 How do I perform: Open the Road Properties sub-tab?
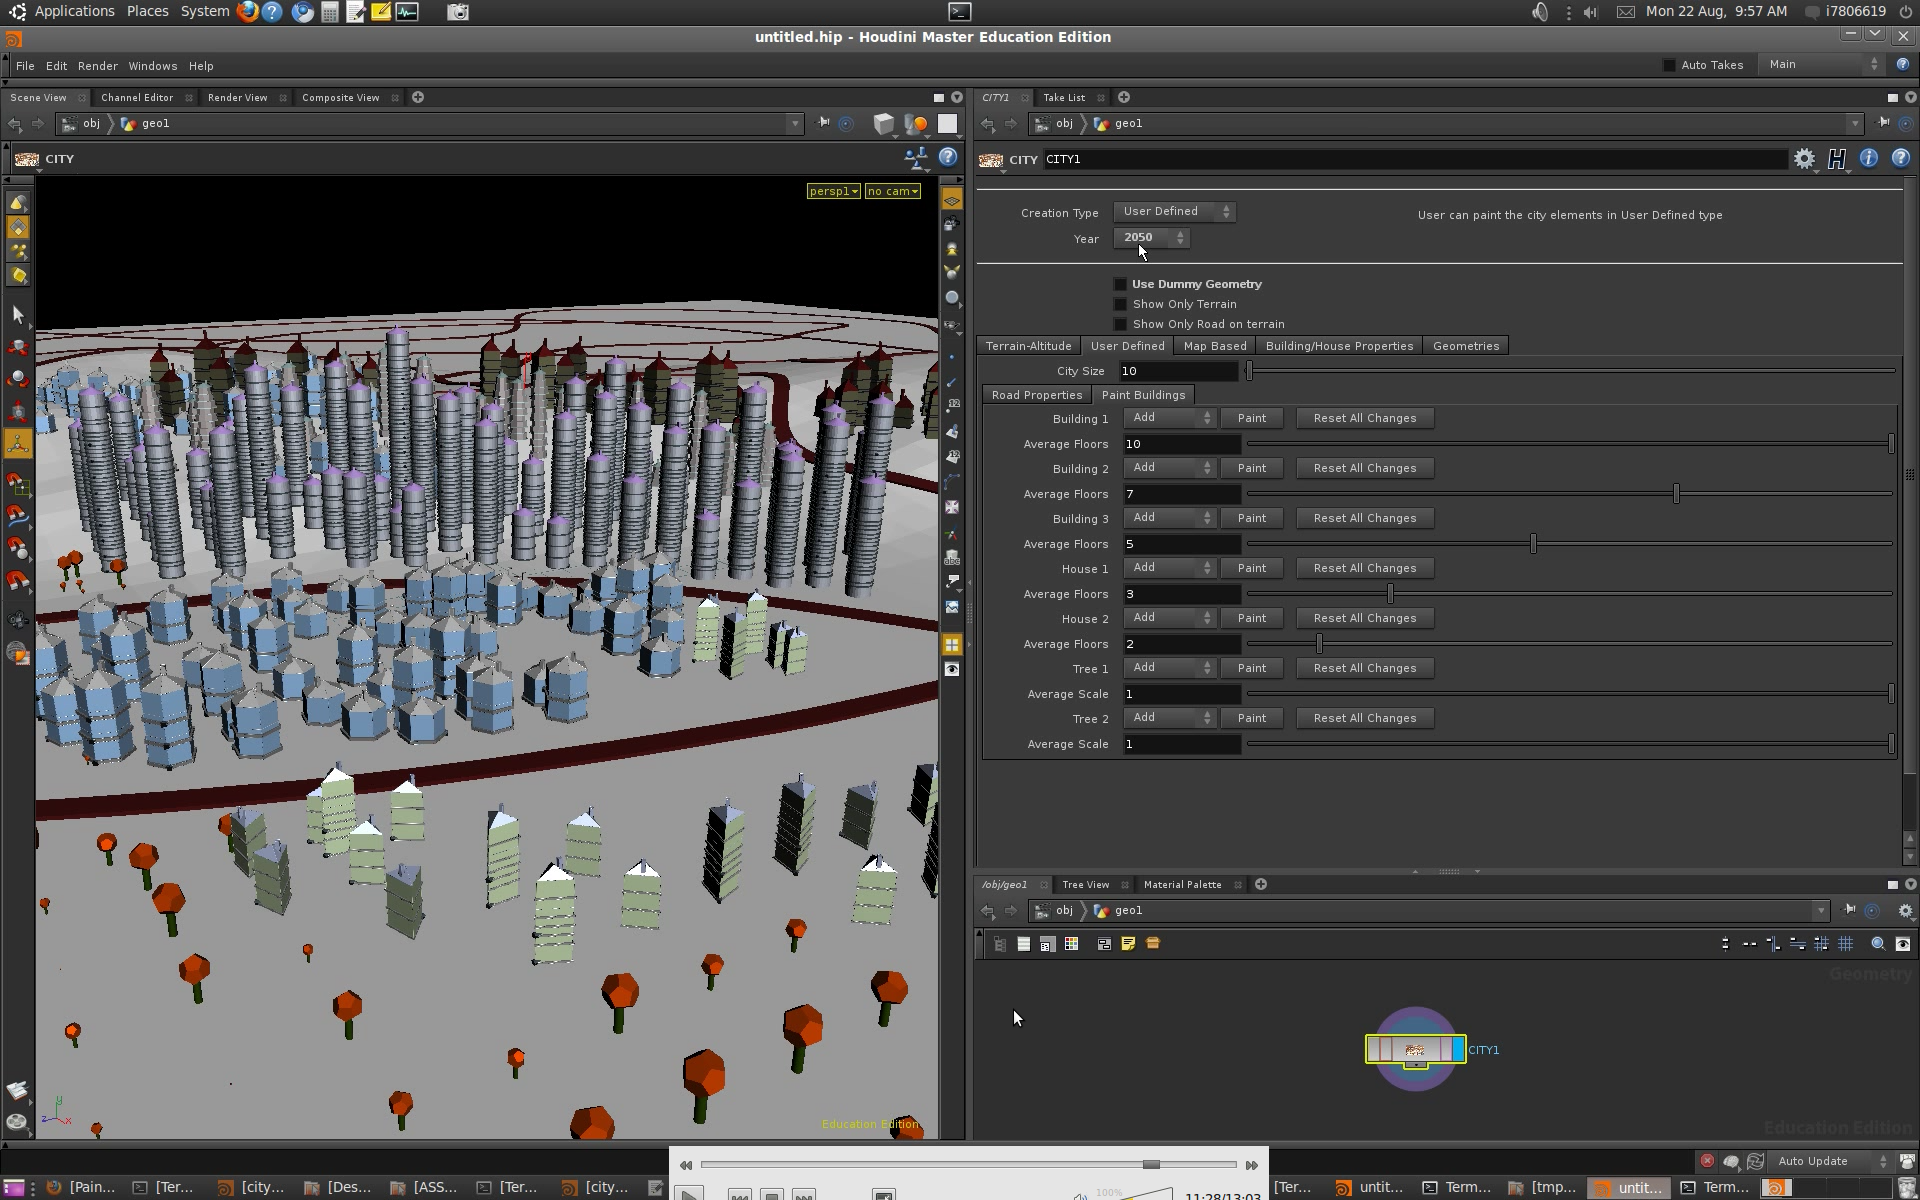[x=1037, y=395]
